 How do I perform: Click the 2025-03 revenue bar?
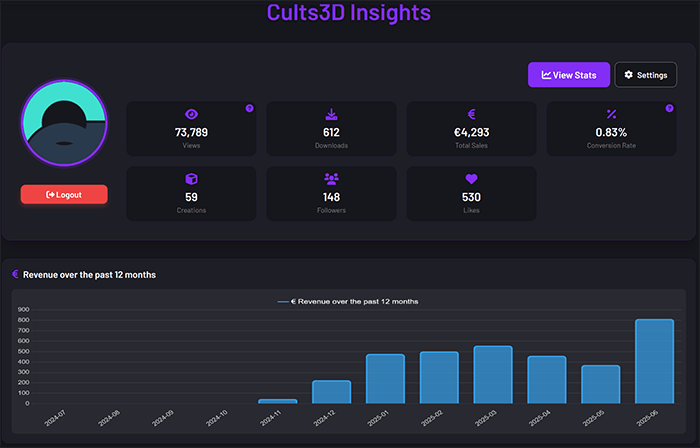493,375
